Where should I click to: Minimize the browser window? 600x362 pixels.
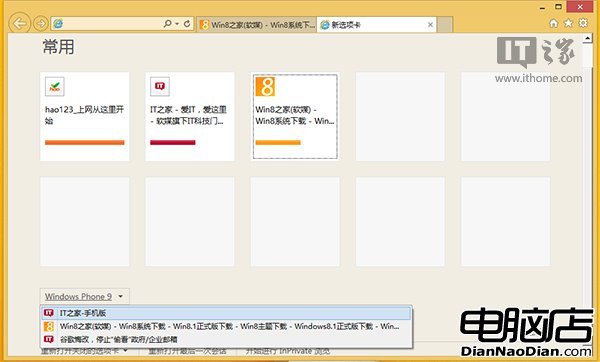point(542,7)
